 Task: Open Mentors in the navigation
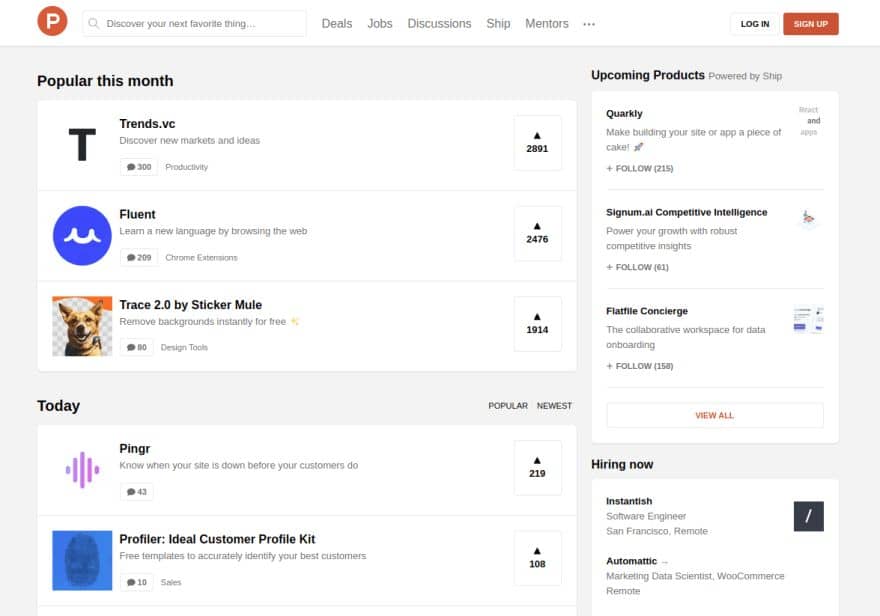547,24
